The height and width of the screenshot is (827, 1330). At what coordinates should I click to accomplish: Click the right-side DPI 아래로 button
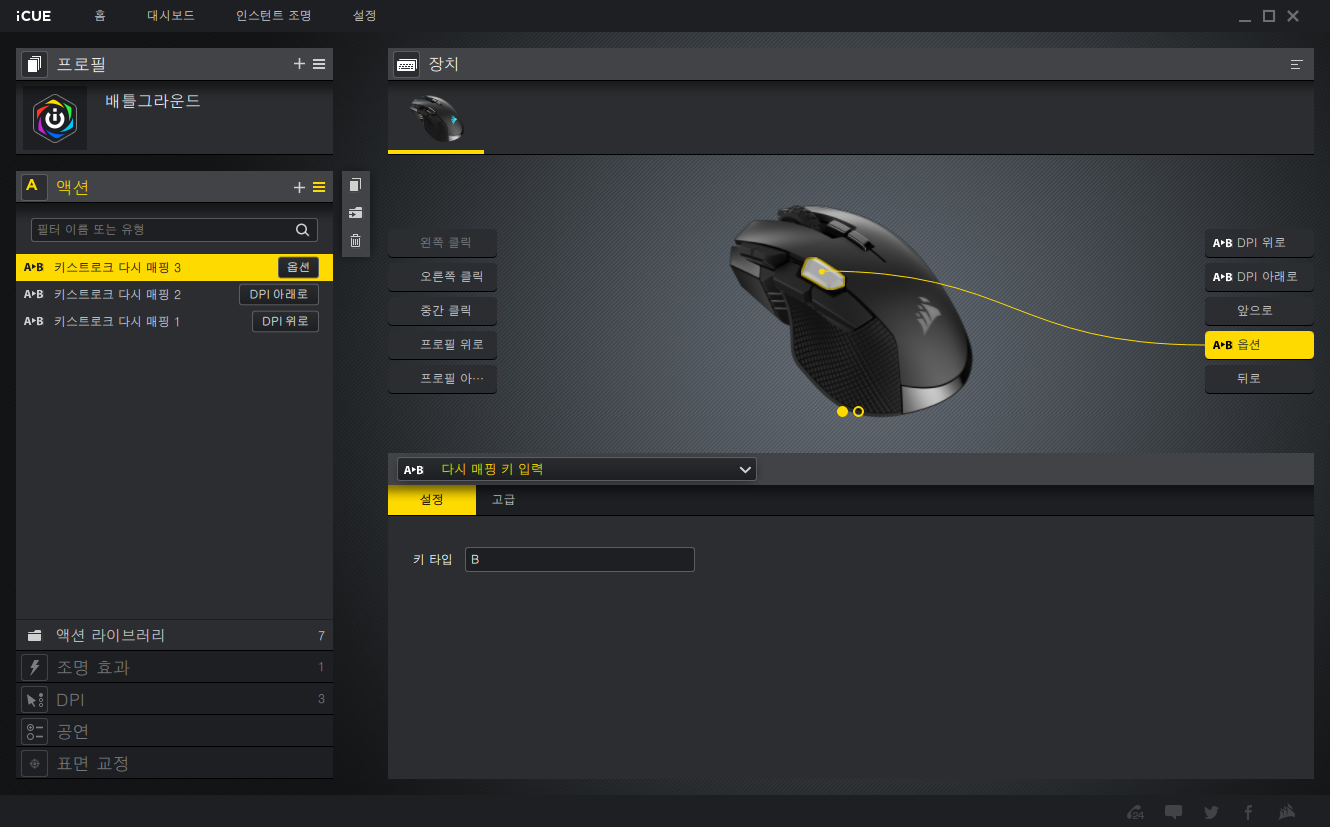(x=1259, y=276)
